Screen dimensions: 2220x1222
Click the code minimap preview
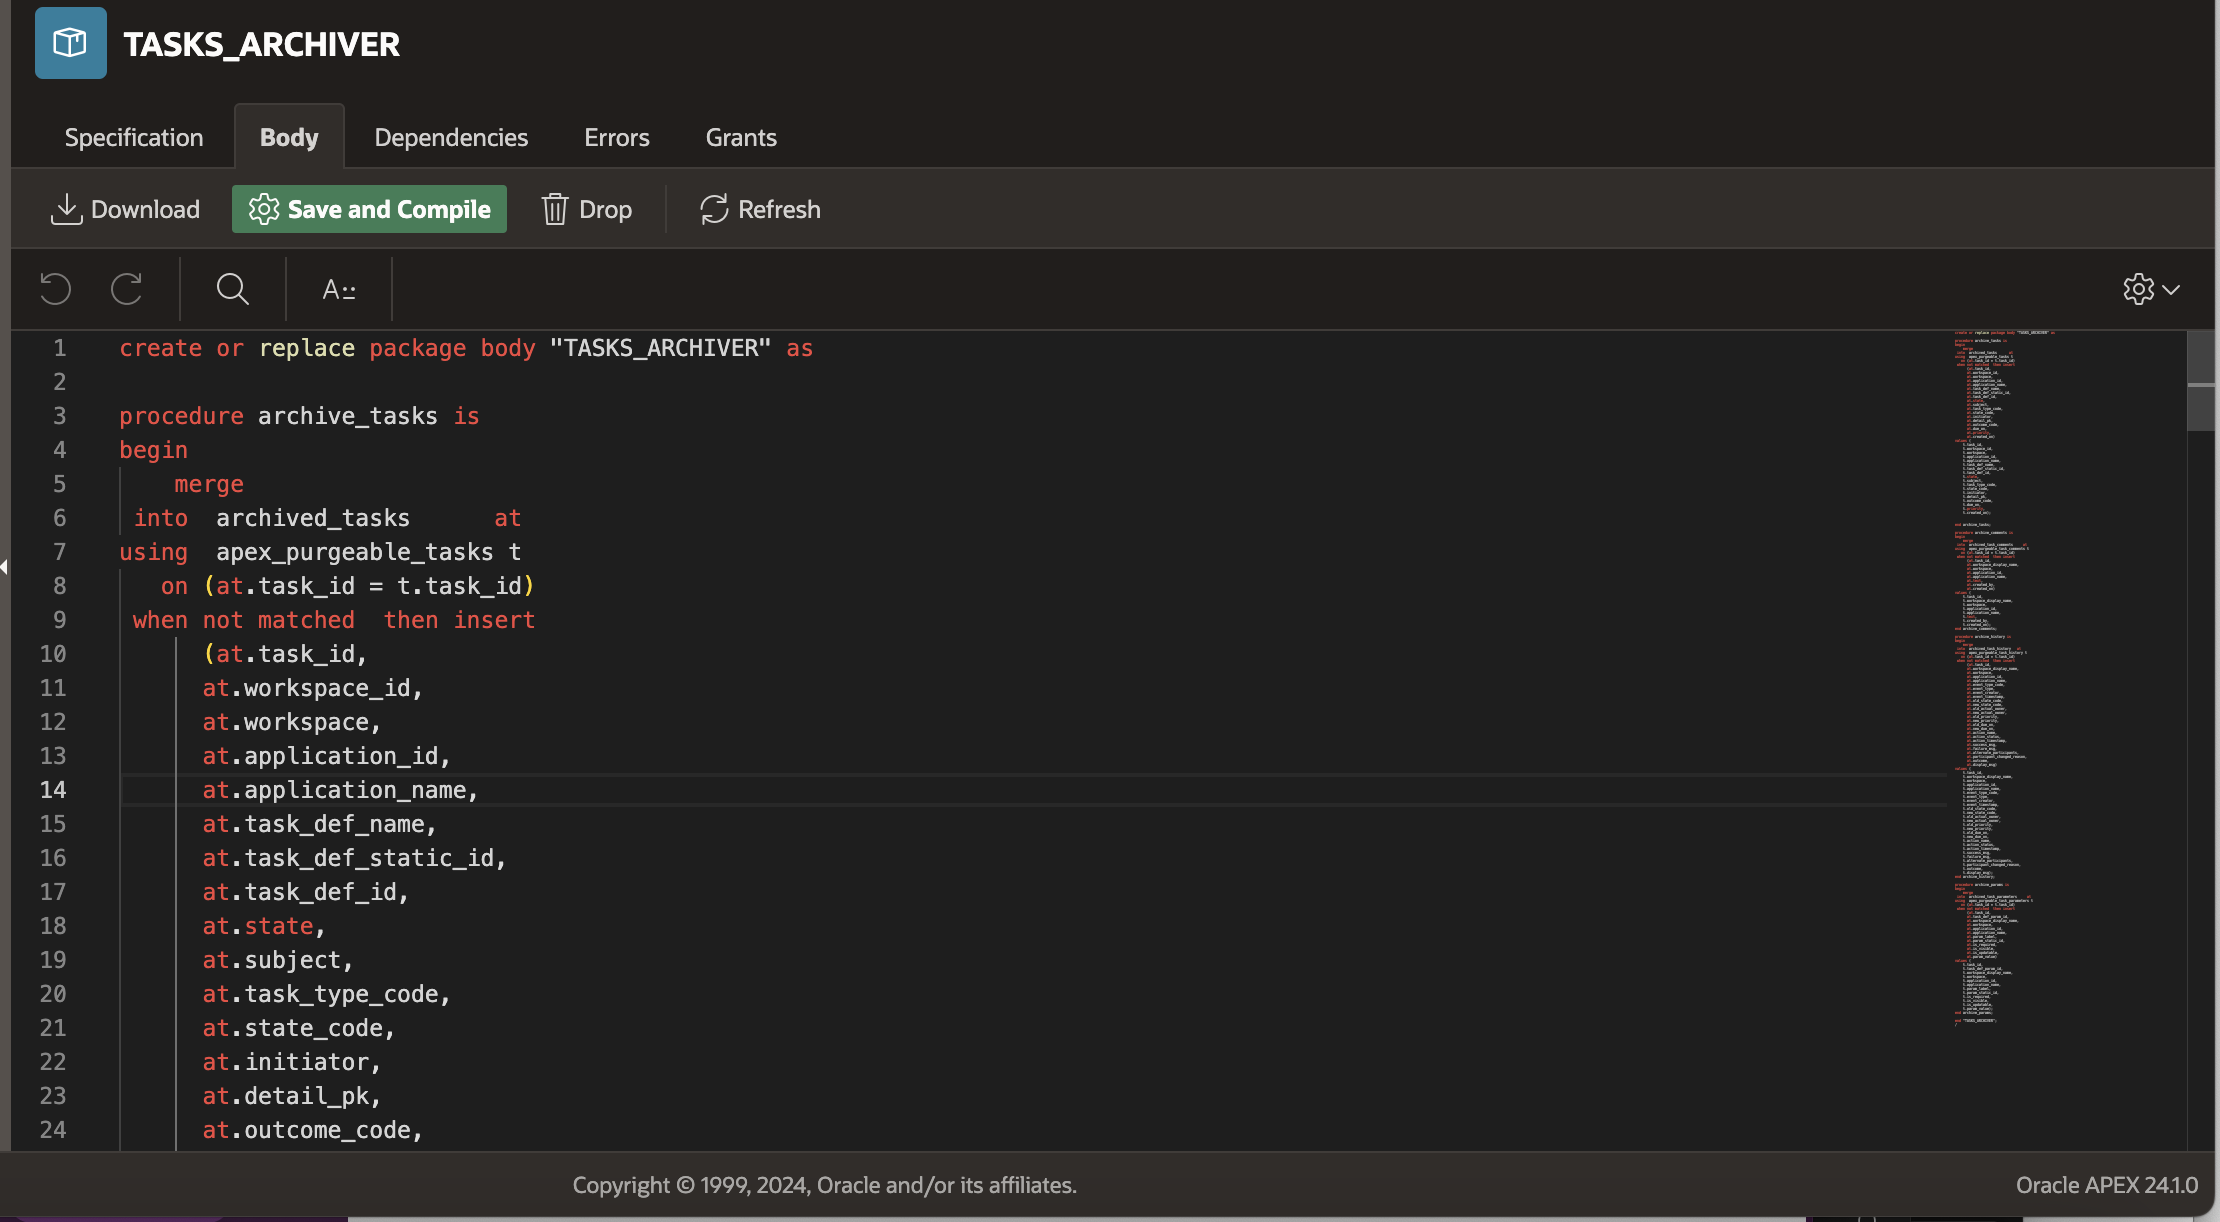point(1990,680)
